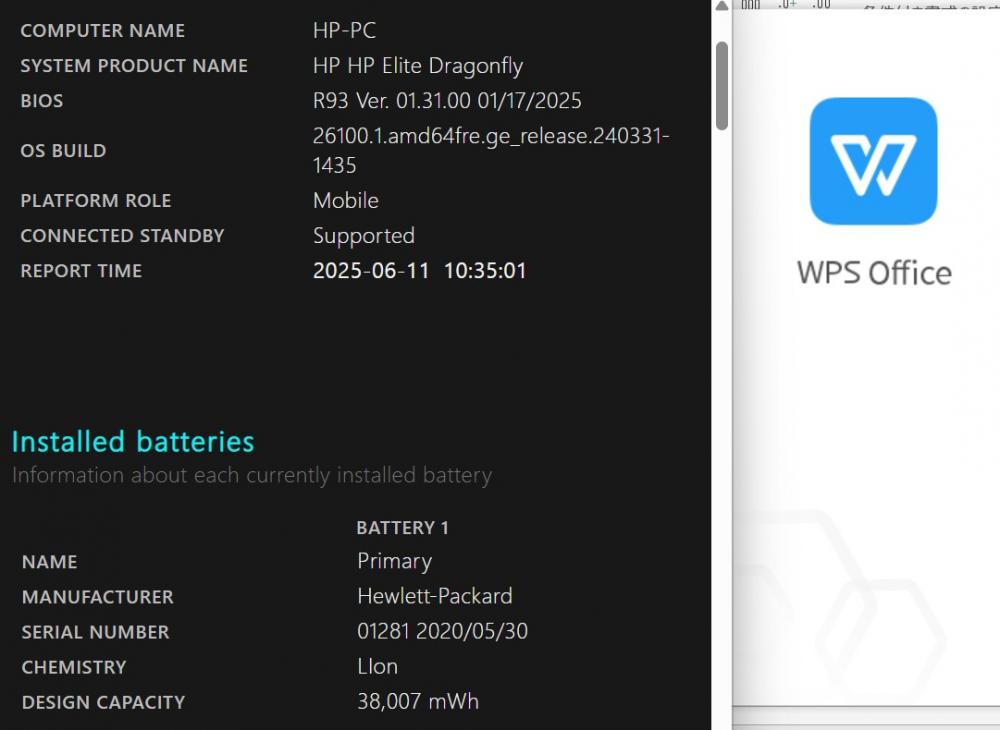Click the "REPORT TIME" label
This screenshot has width=1000, height=730.
(x=81, y=271)
